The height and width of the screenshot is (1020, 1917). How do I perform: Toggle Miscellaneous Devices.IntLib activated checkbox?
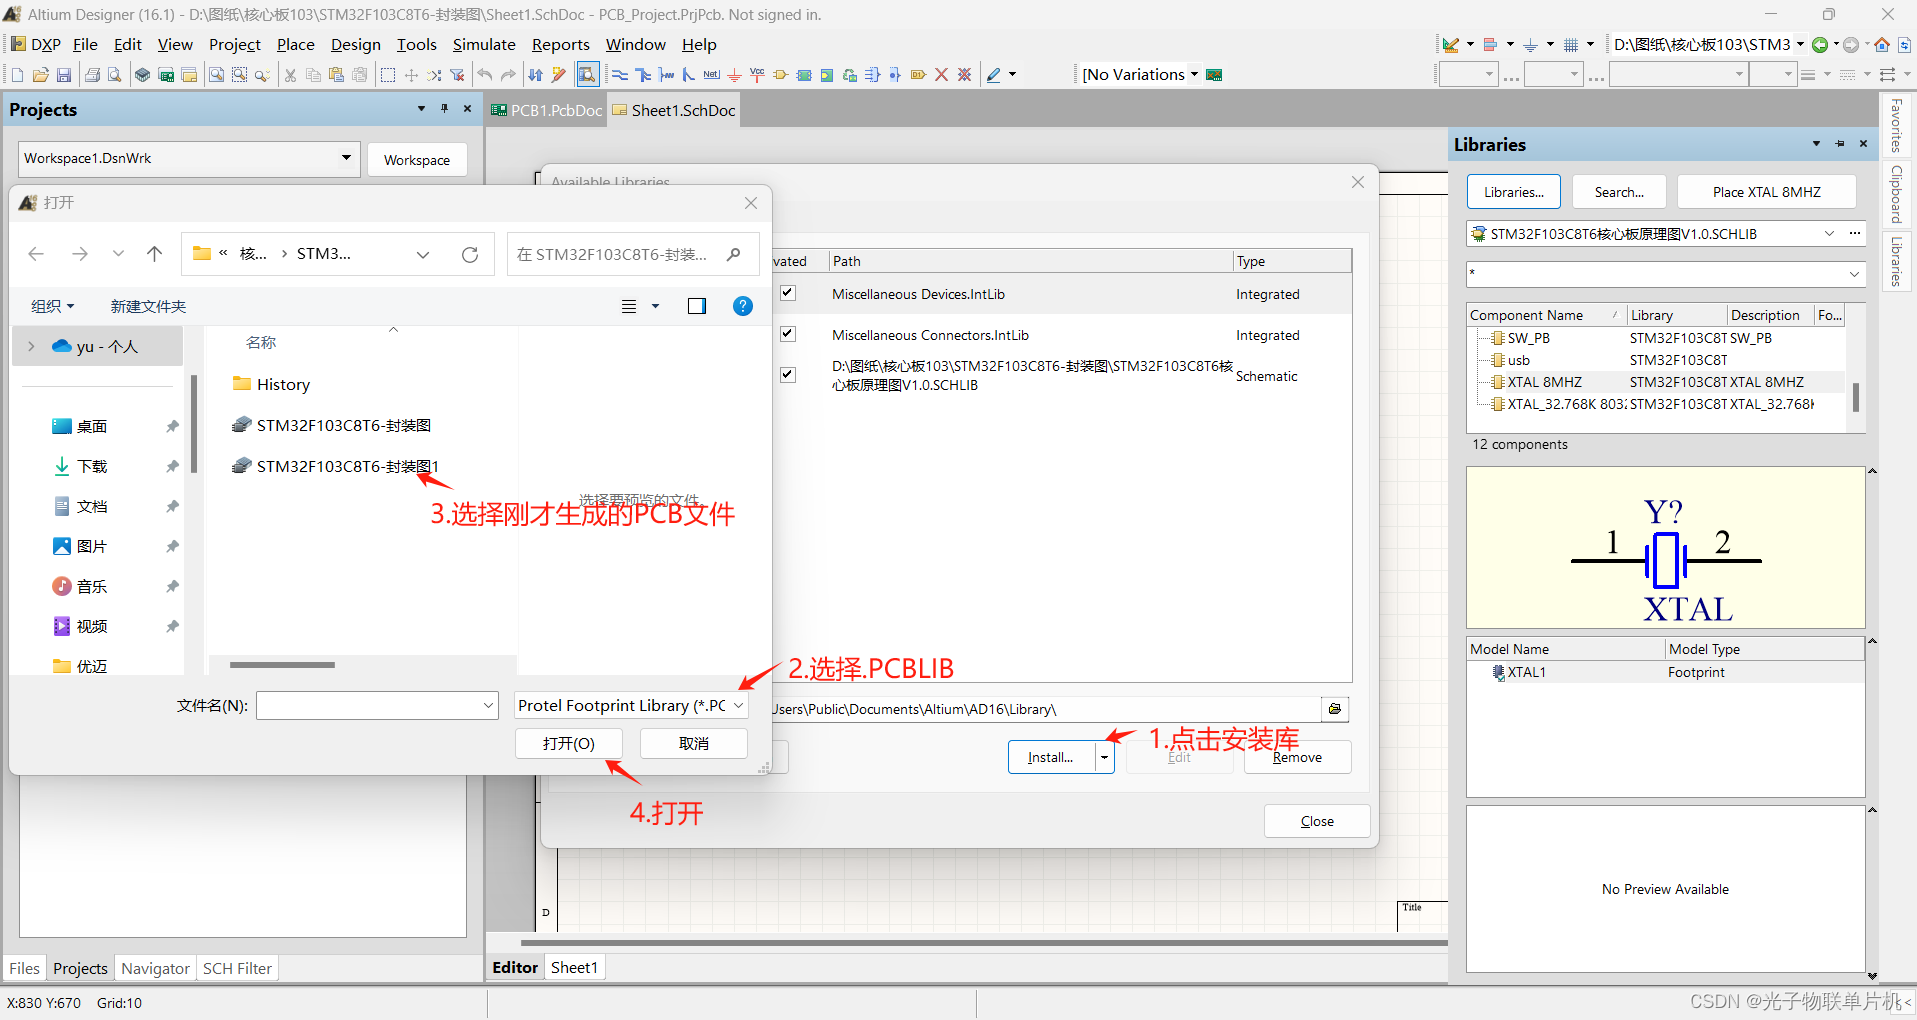[788, 293]
